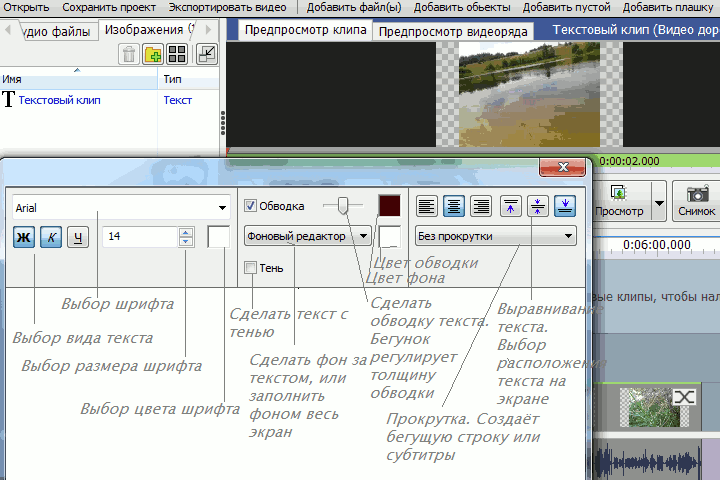This screenshot has width=720, height=480.
Task: Pick the dark red outline color swatch
Action: tap(389, 206)
